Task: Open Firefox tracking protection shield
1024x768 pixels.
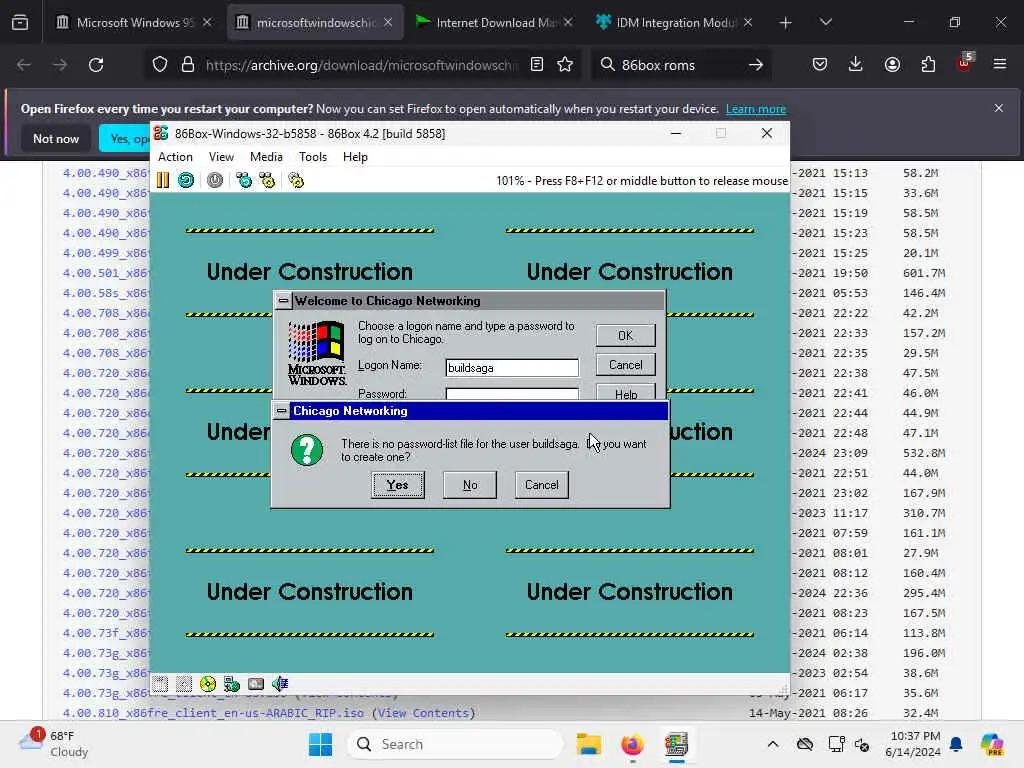Action: point(160,65)
